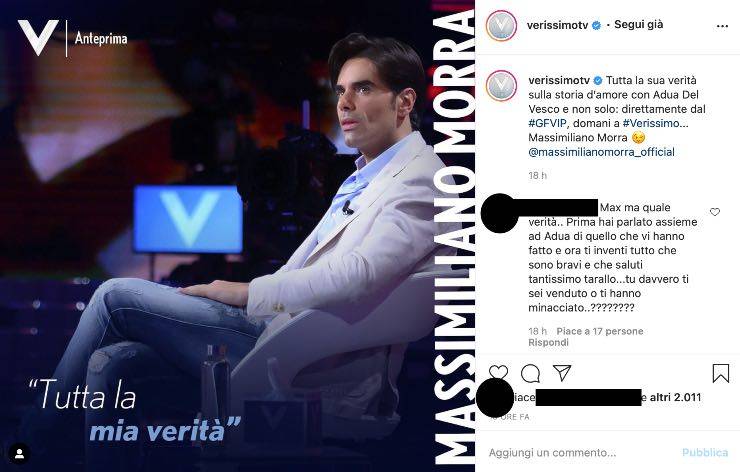View tagged people icon on photo

(x=19, y=454)
